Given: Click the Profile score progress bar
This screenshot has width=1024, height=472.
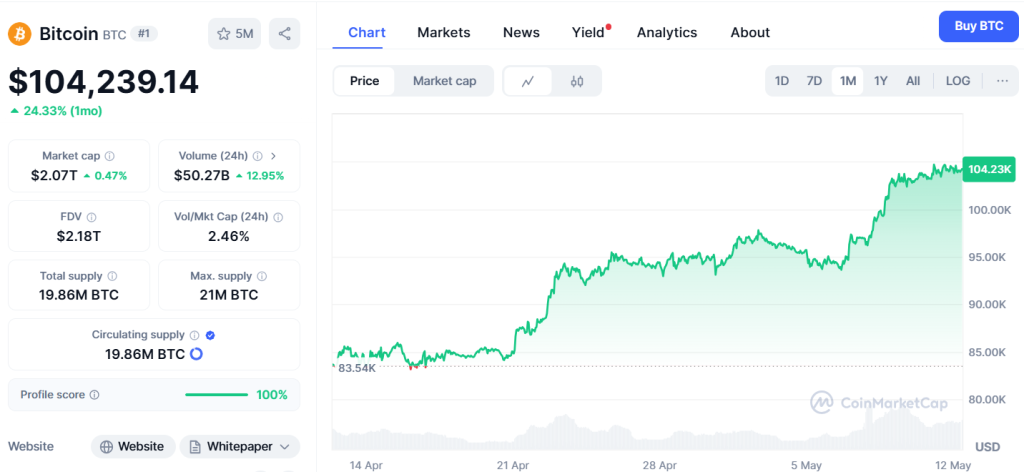Looking at the screenshot, I should tap(216, 395).
